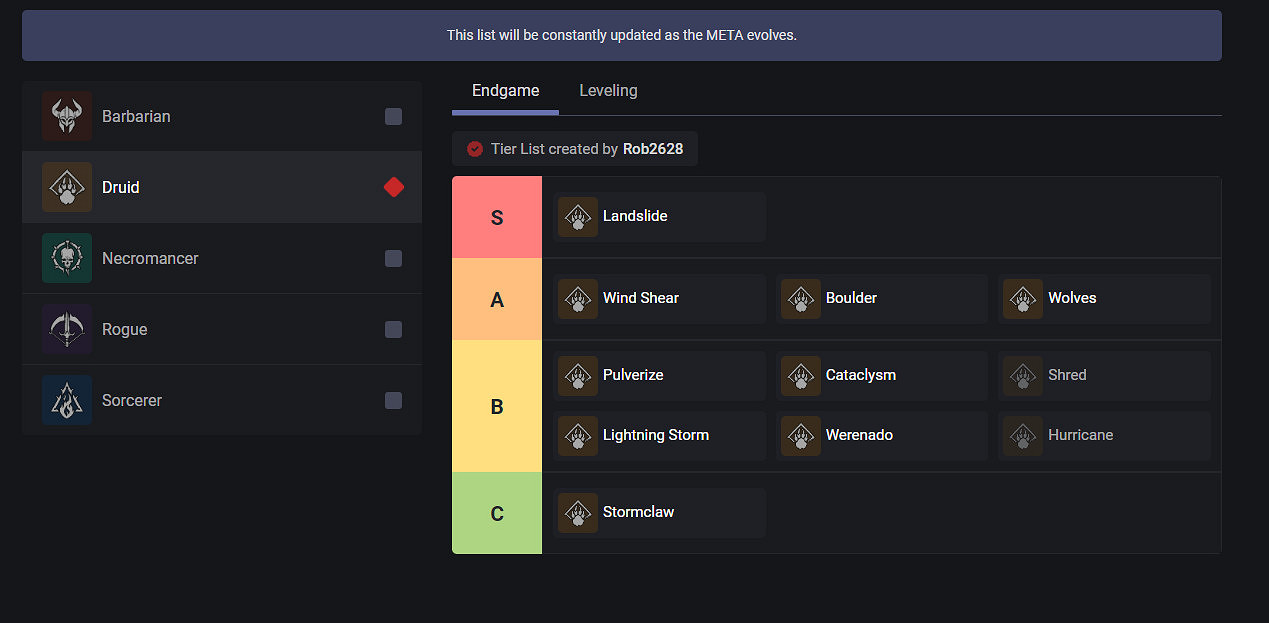Click the META update notice banner
This screenshot has width=1269, height=623.
click(621, 35)
